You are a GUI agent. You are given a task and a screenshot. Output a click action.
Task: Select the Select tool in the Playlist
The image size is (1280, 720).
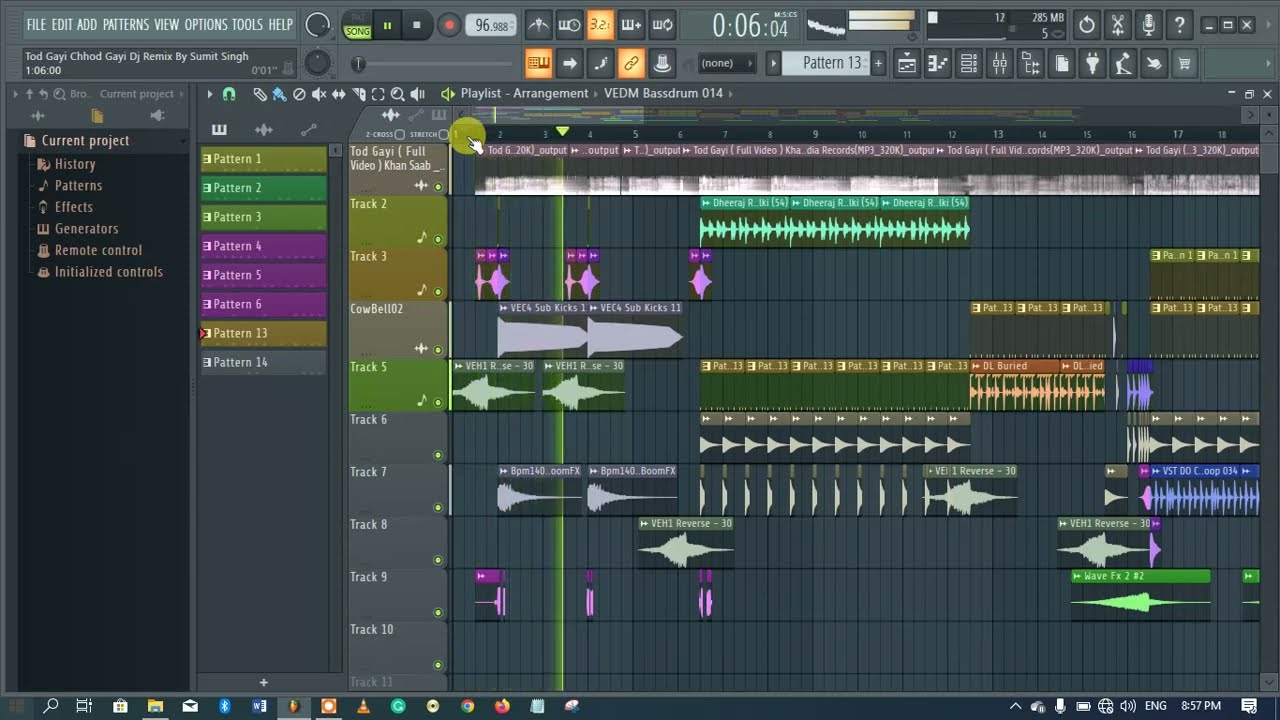point(378,94)
